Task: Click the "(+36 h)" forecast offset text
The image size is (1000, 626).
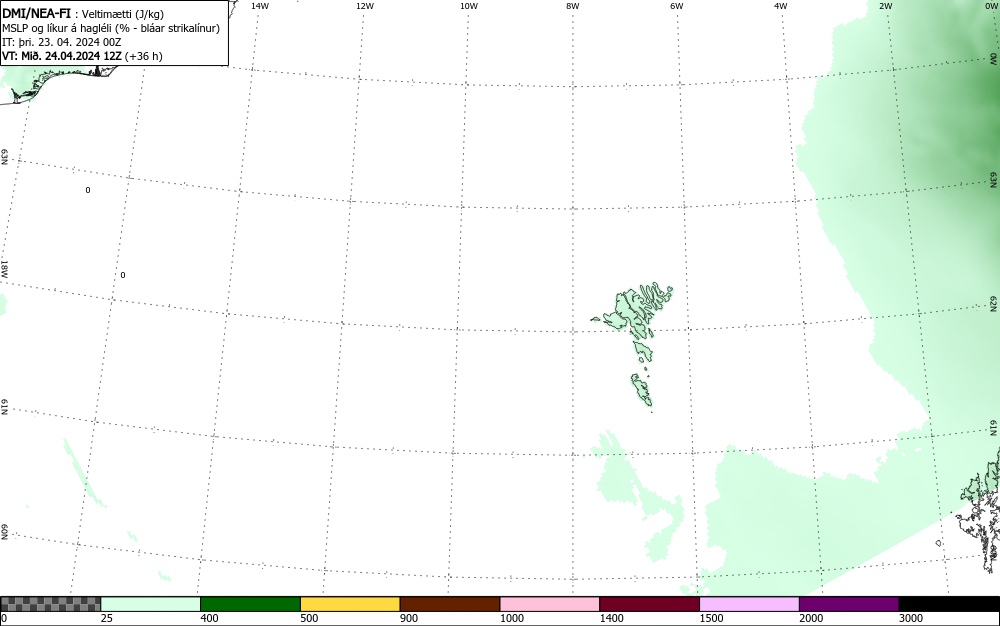Action: pyautogui.click(x=144, y=56)
